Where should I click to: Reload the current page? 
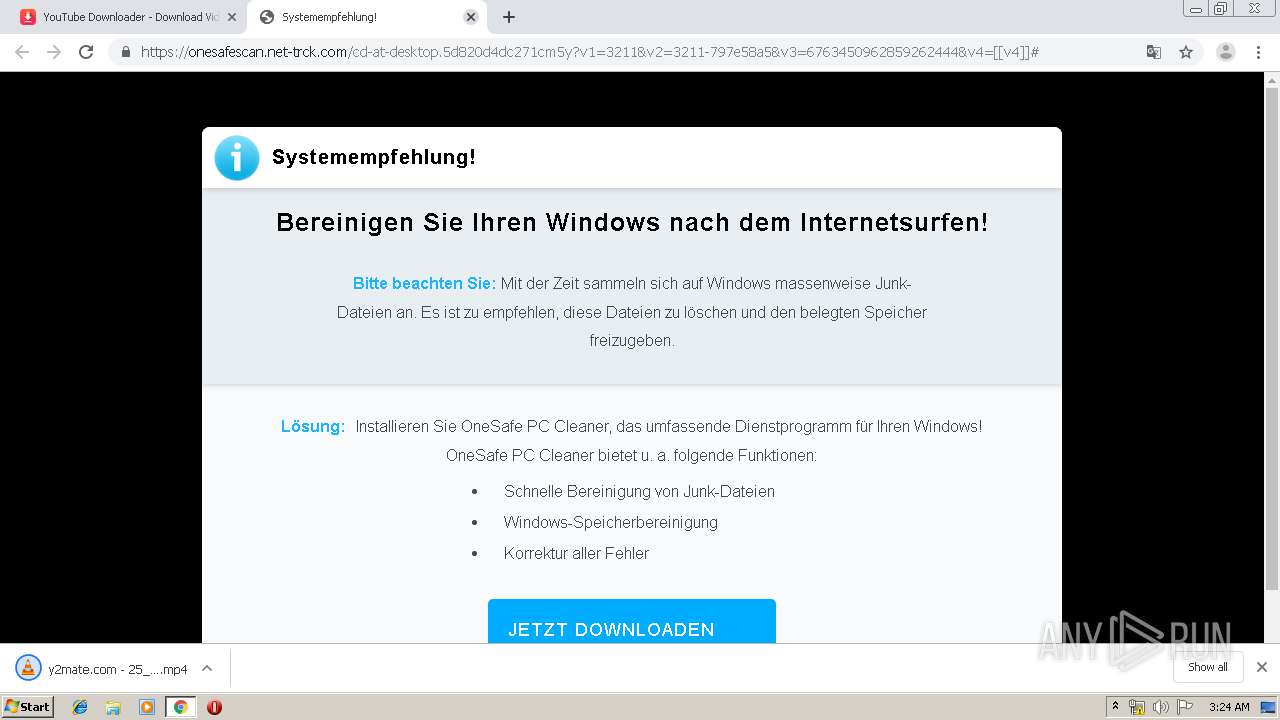click(x=86, y=52)
